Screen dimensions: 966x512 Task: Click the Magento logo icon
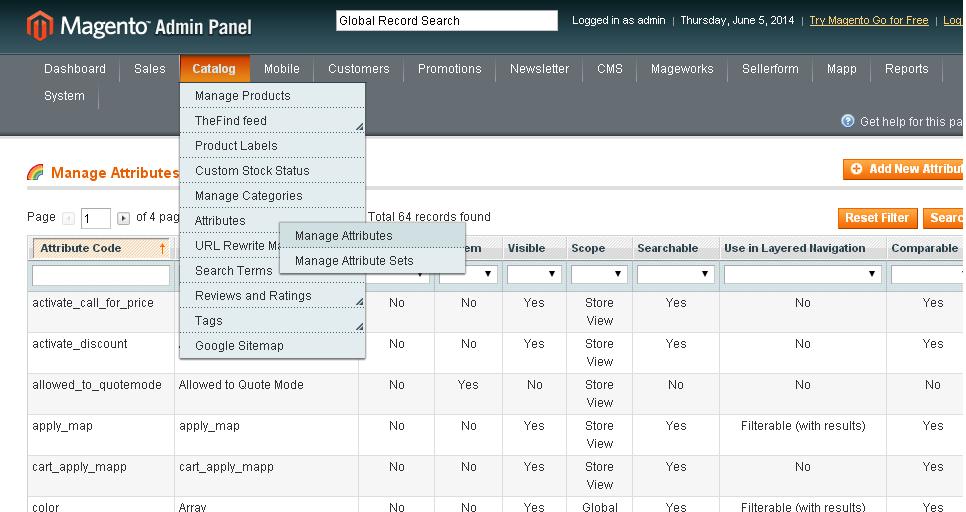pos(39,25)
